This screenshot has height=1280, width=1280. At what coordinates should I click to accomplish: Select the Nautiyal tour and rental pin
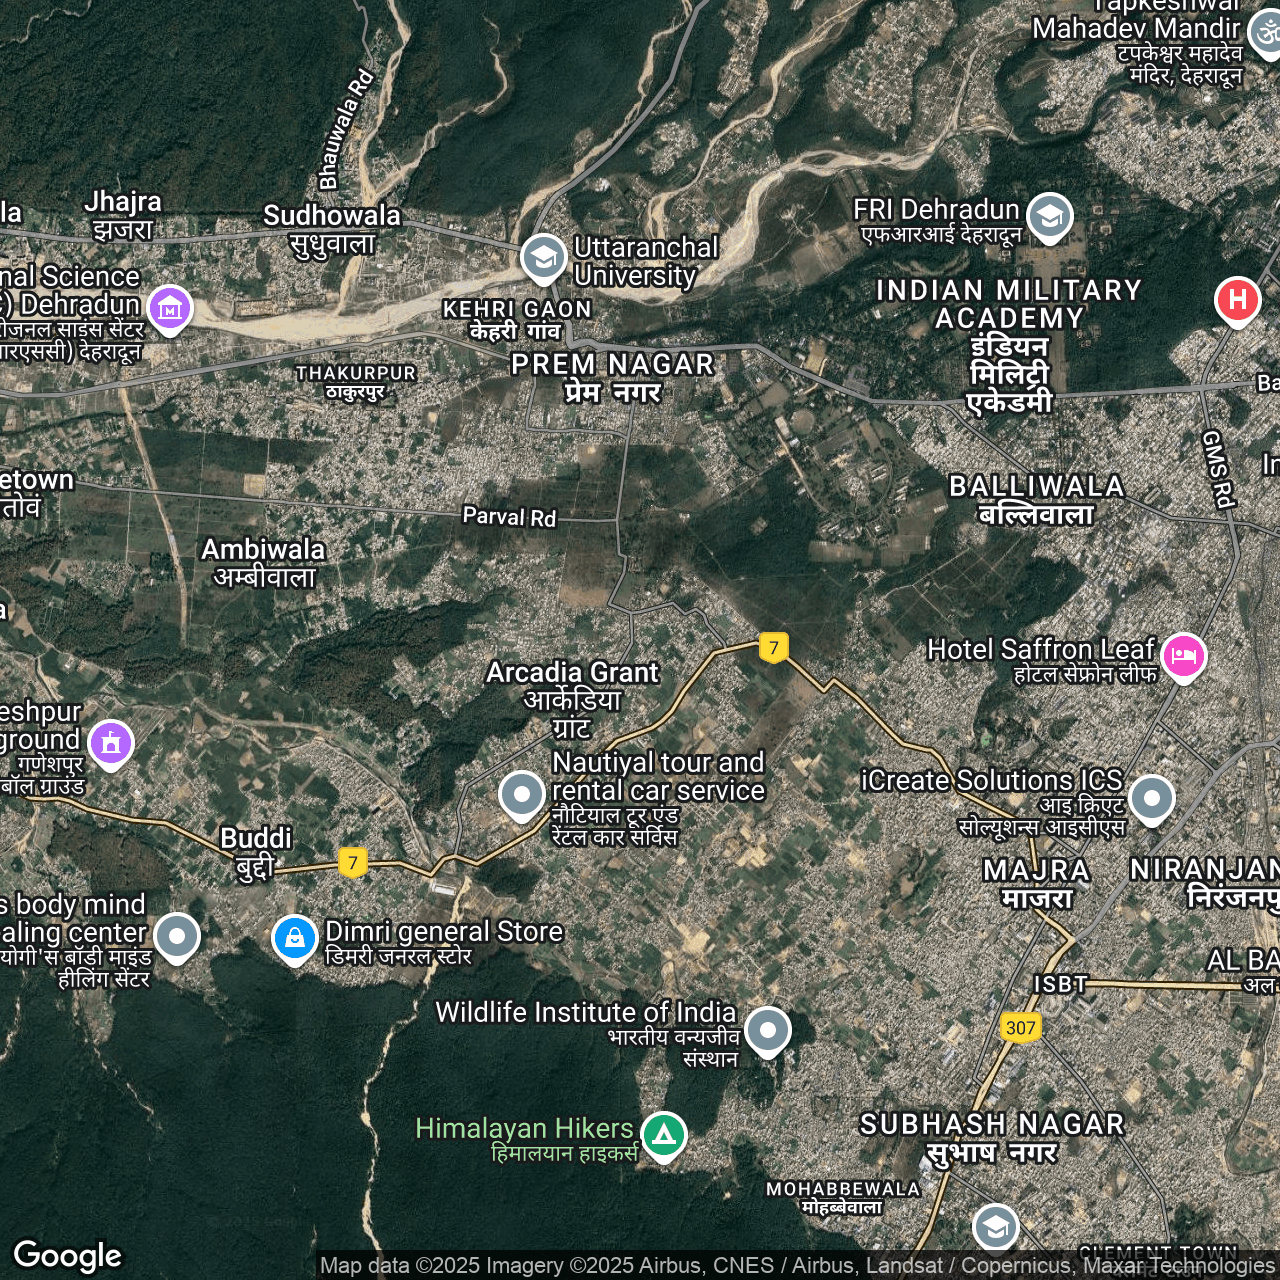pos(521,794)
